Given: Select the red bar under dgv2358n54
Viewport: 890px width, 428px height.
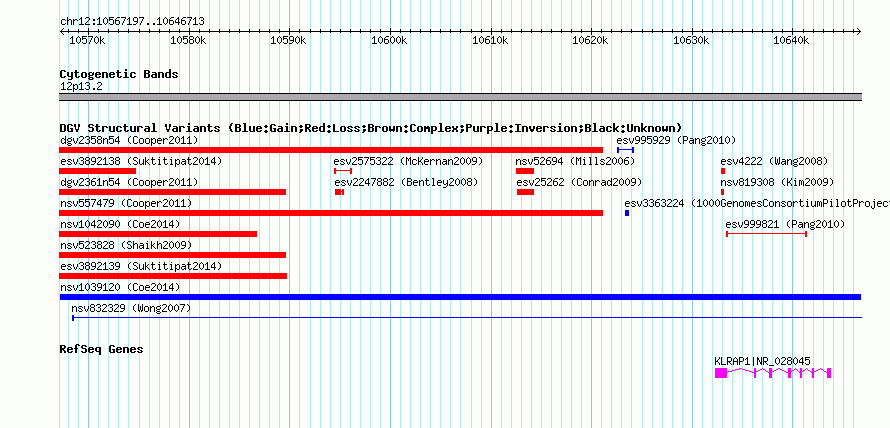Looking at the screenshot, I should click(x=331, y=150).
